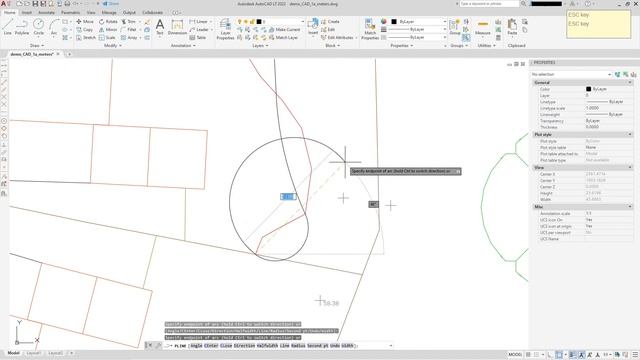Switch to the Model layout tab
This screenshot has height=360, width=640.
(13, 353)
